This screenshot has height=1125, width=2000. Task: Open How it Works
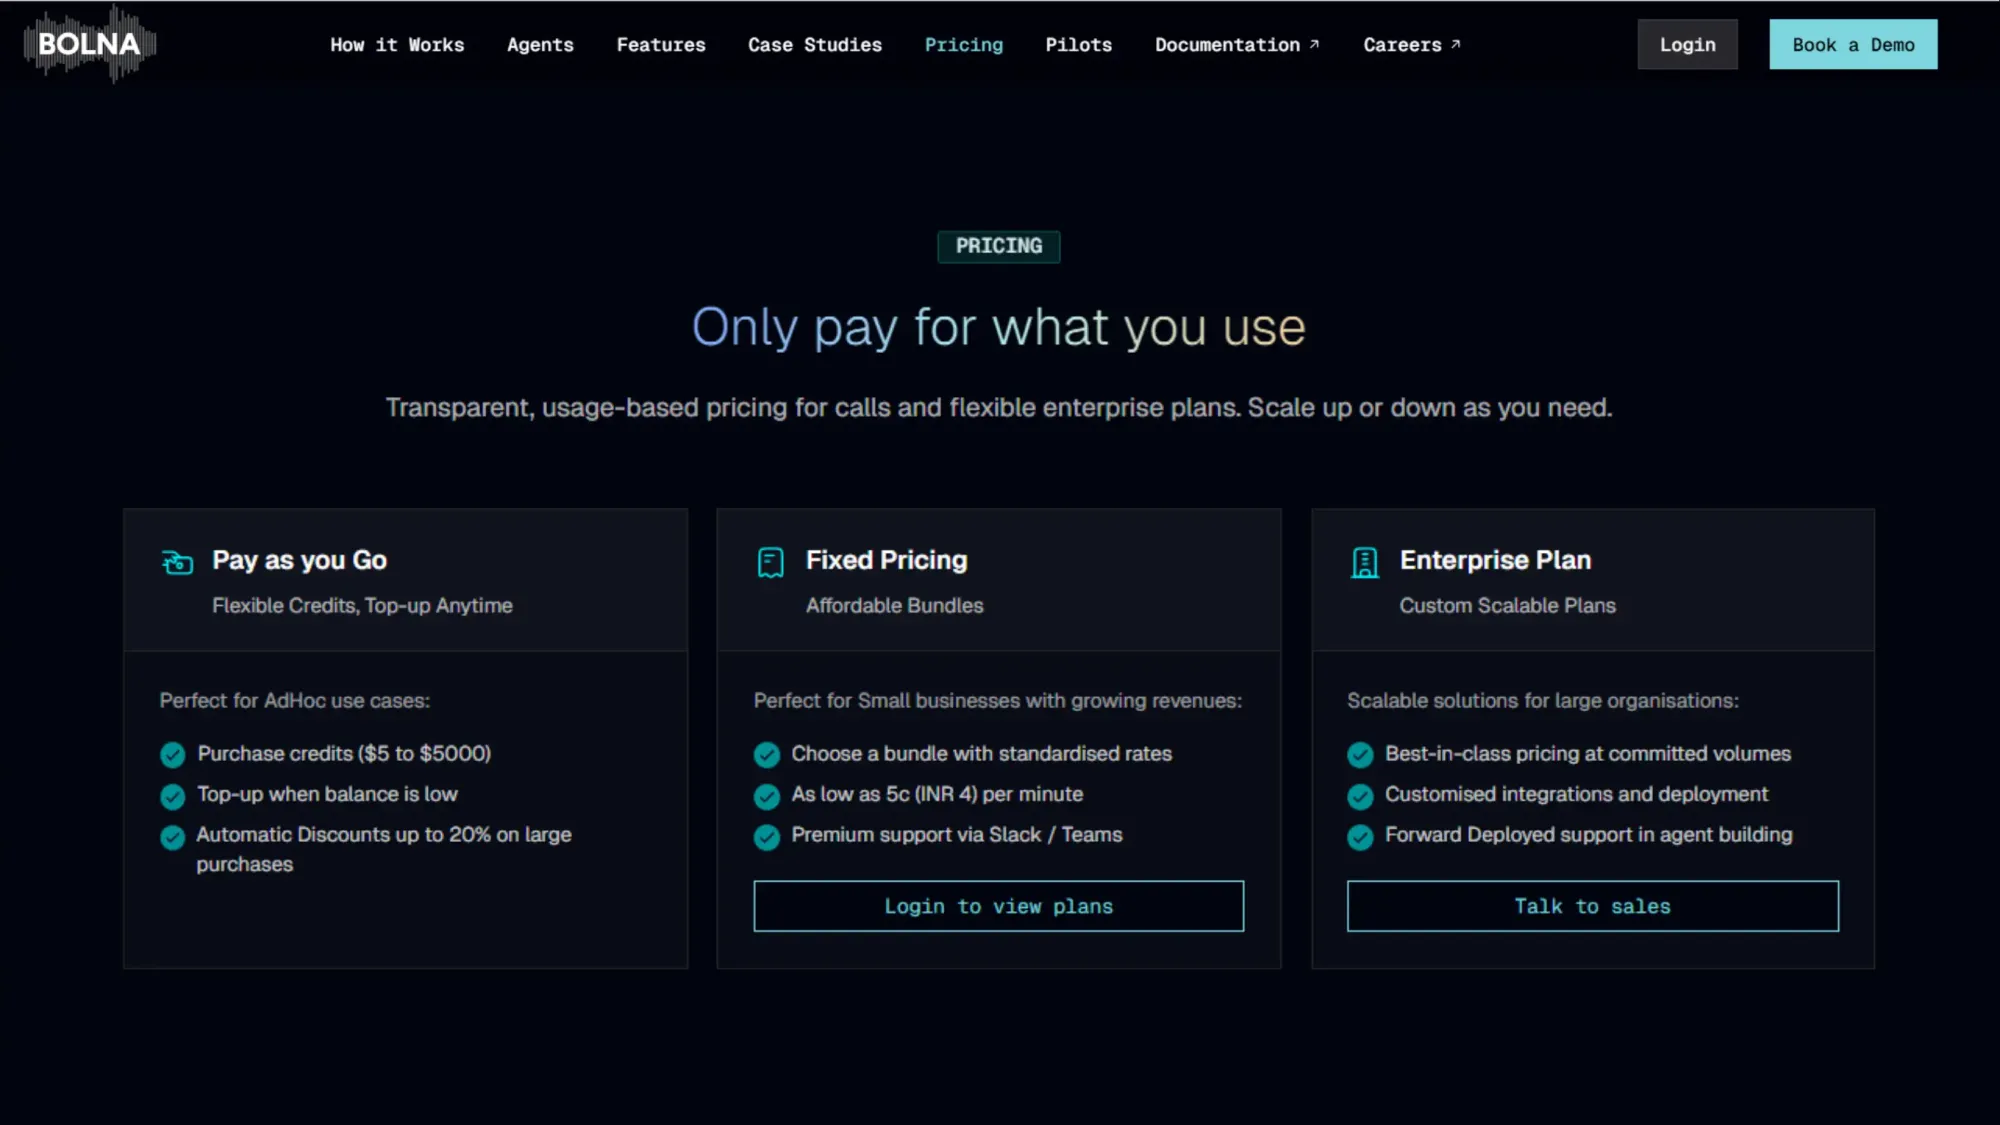397,44
